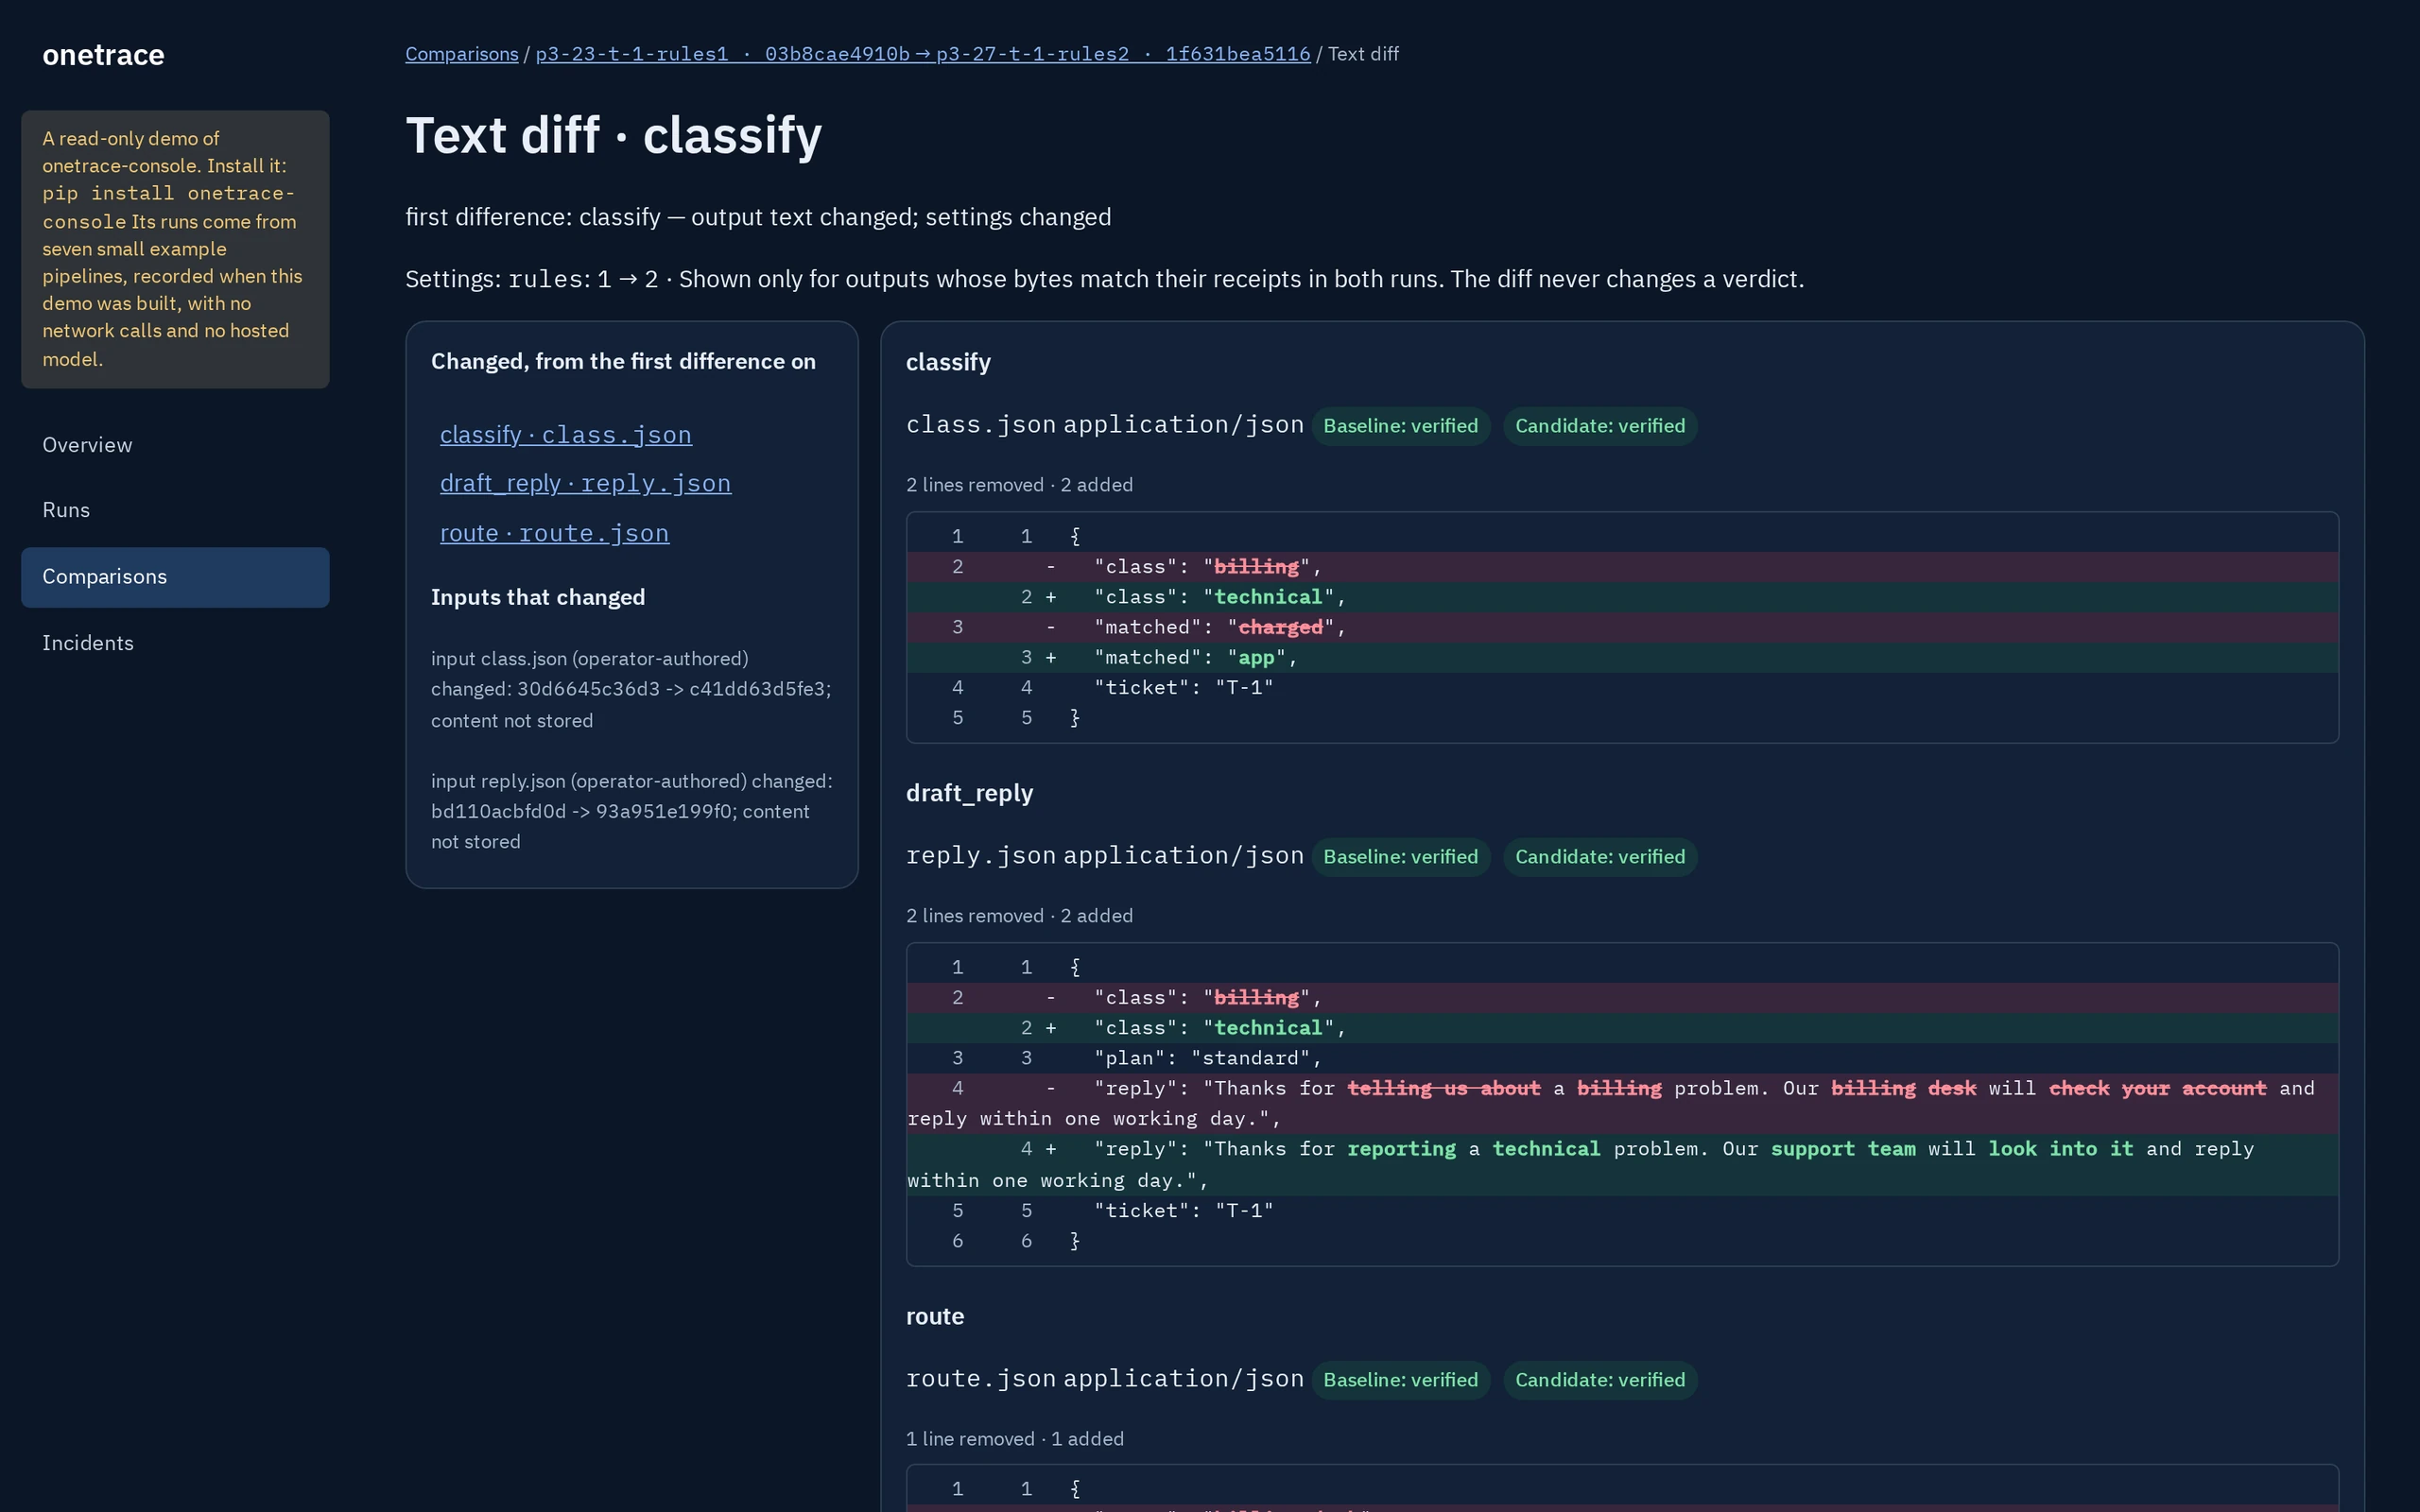Viewport: 2420px width, 1512px height.
Task: Click the Settings rules: 1 → 2 line
Action: [x=1104, y=279]
